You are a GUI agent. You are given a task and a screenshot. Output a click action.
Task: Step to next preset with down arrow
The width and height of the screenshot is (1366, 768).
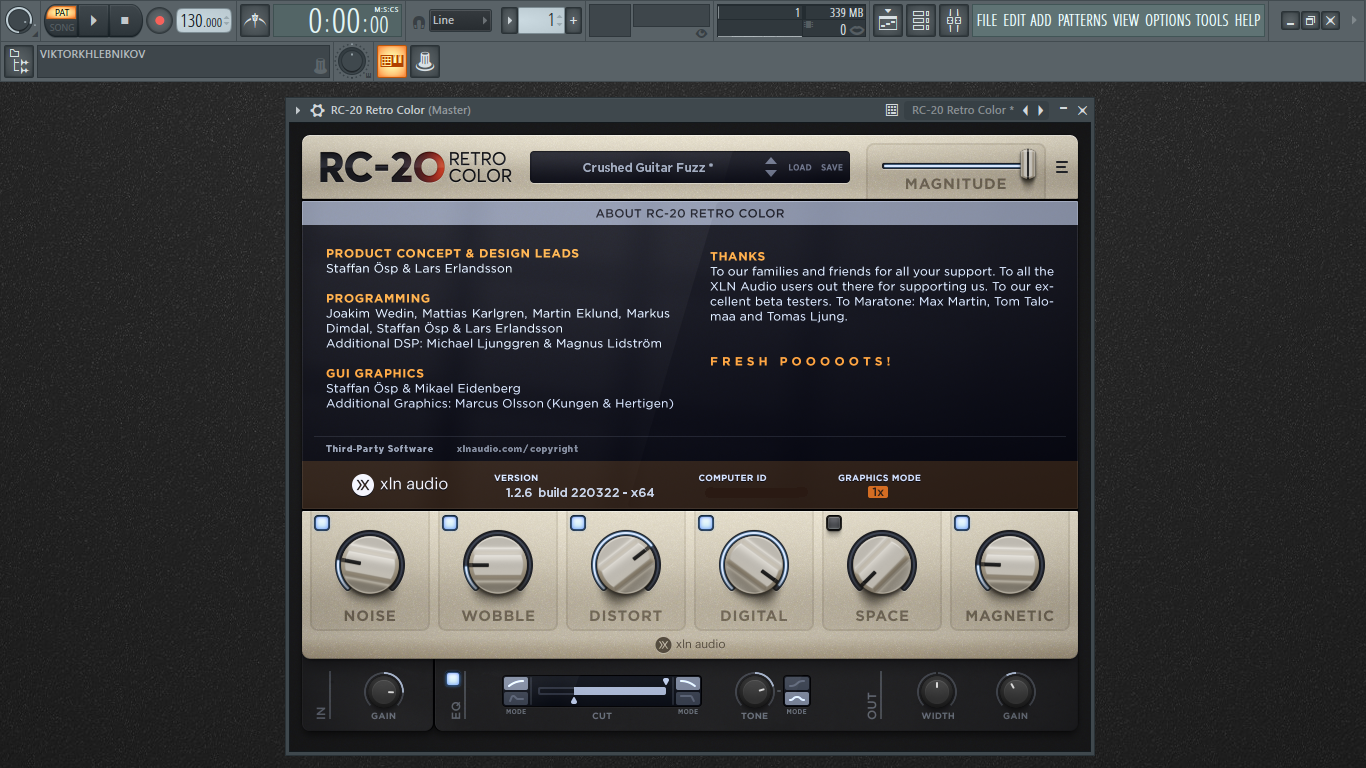[770, 174]
